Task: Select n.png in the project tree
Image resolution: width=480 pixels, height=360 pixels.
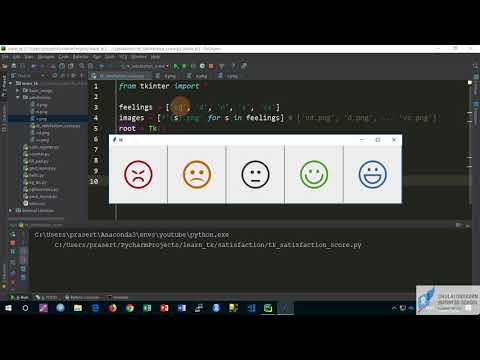Action: (39, 112)
